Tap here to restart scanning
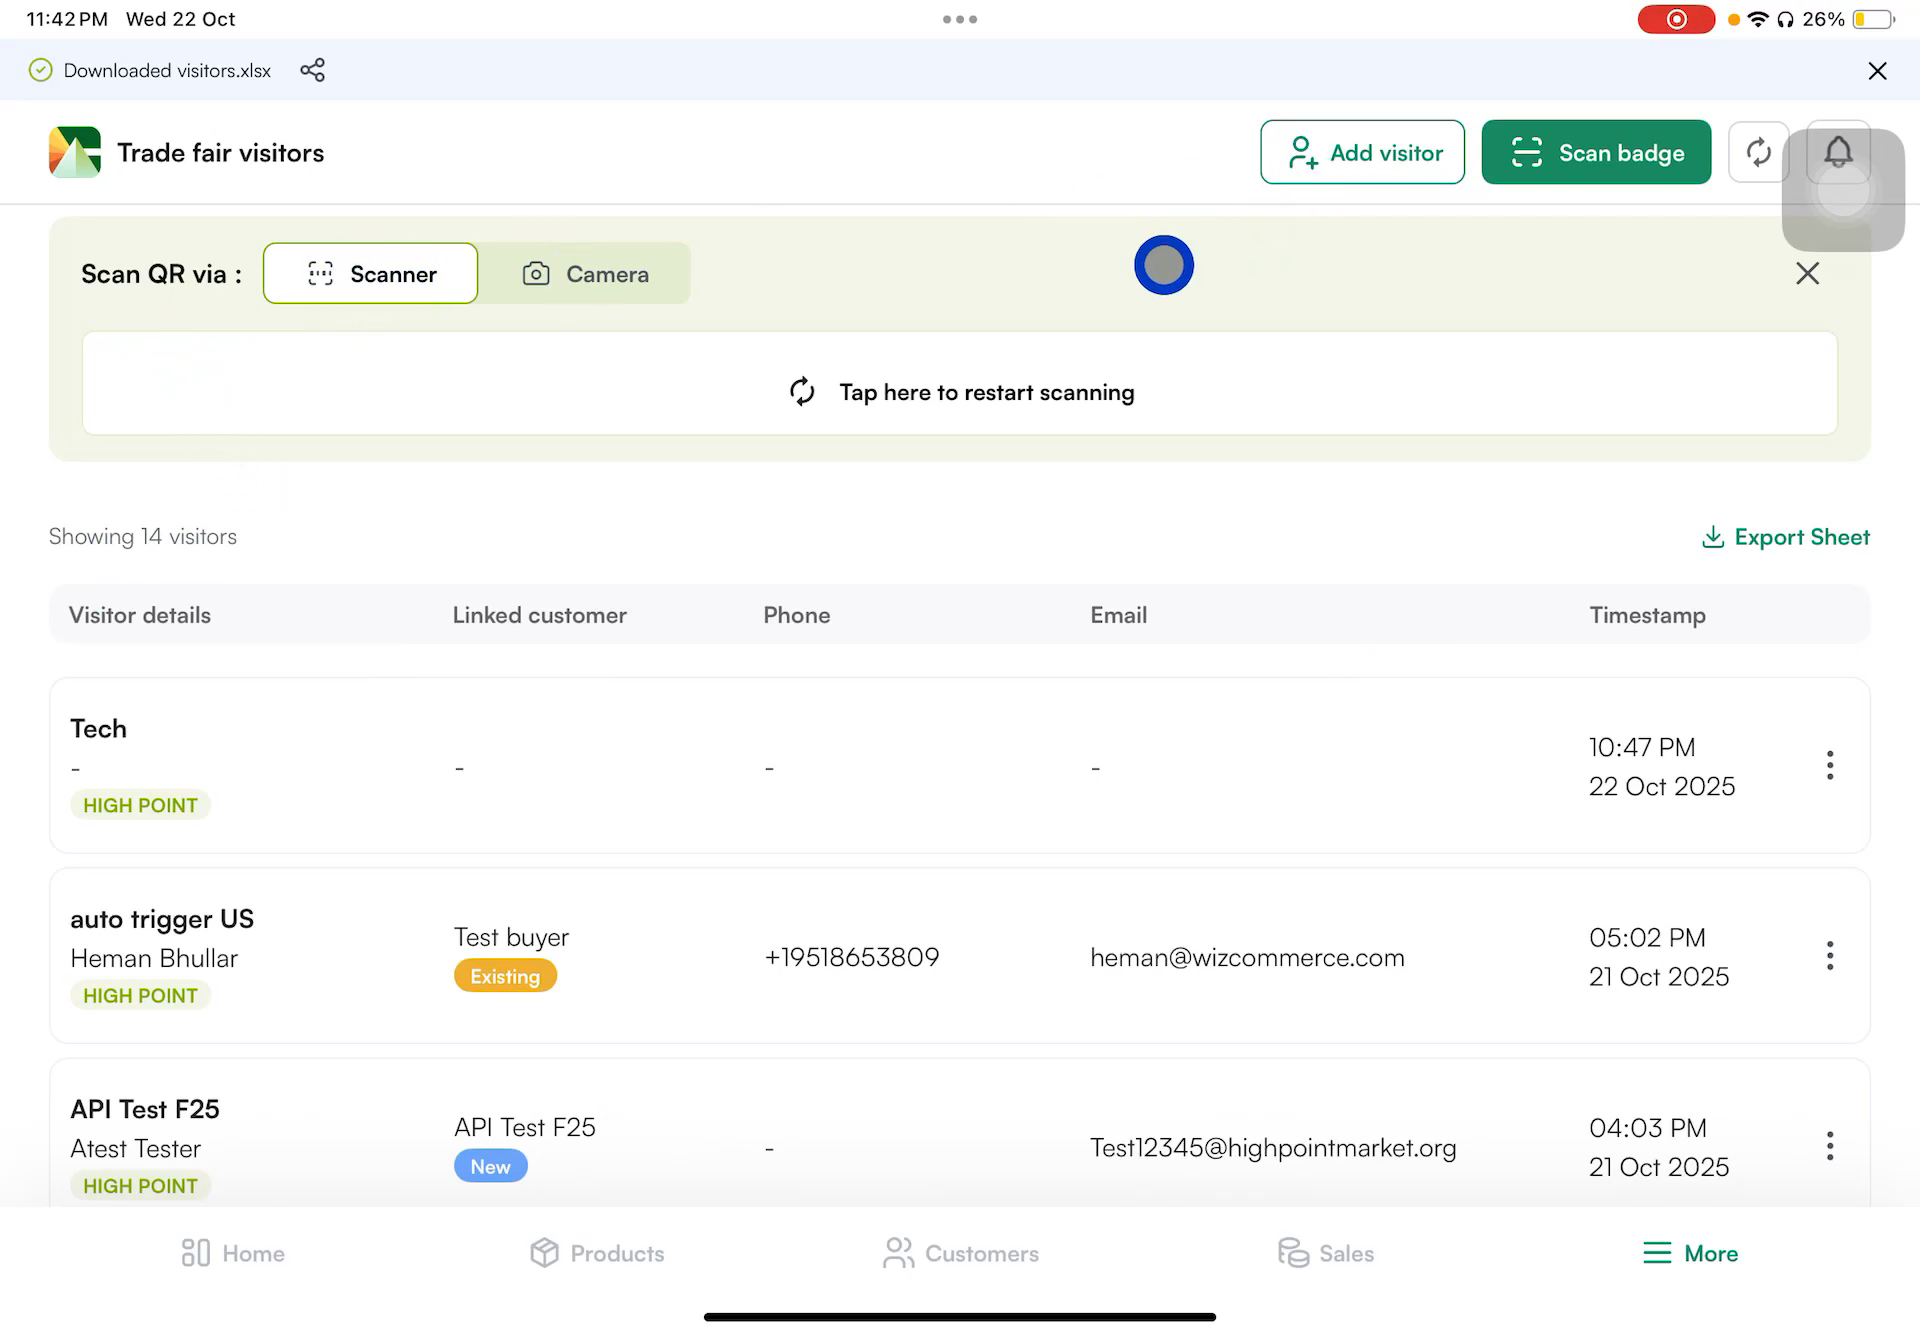The width and height of the screenshot is (1920, 1334). [960, 392]
